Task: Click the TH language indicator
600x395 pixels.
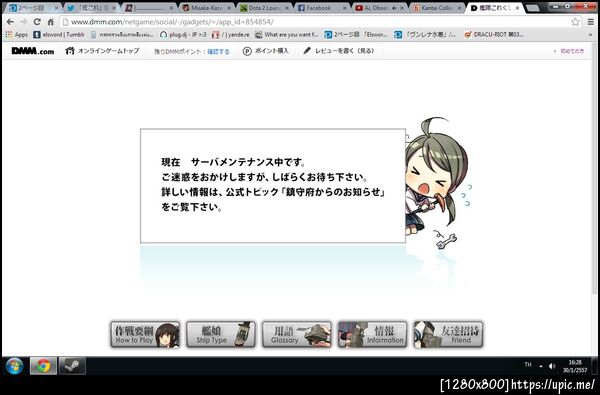Action: (528, 364)
